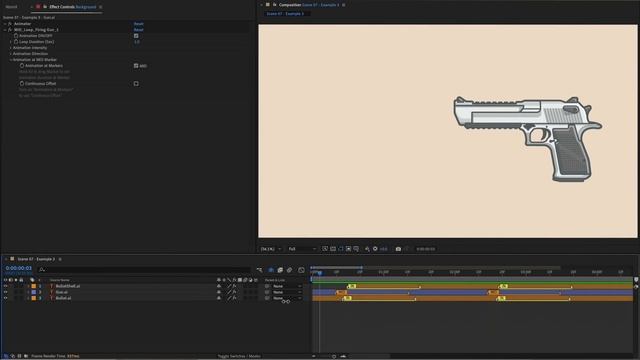The image size is (640, 360).
Task: Click the pick whip for BulletShell.ai parent
Action: (x=267, y=286)
